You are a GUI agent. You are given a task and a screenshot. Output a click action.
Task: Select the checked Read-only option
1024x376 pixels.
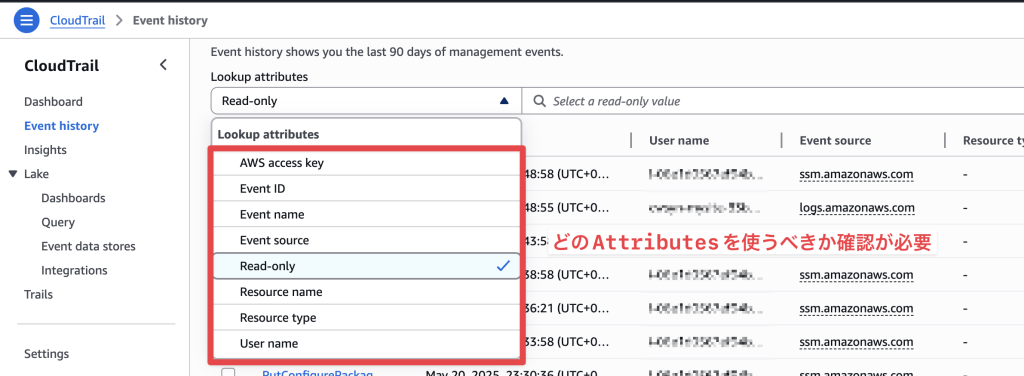point(366,266)
